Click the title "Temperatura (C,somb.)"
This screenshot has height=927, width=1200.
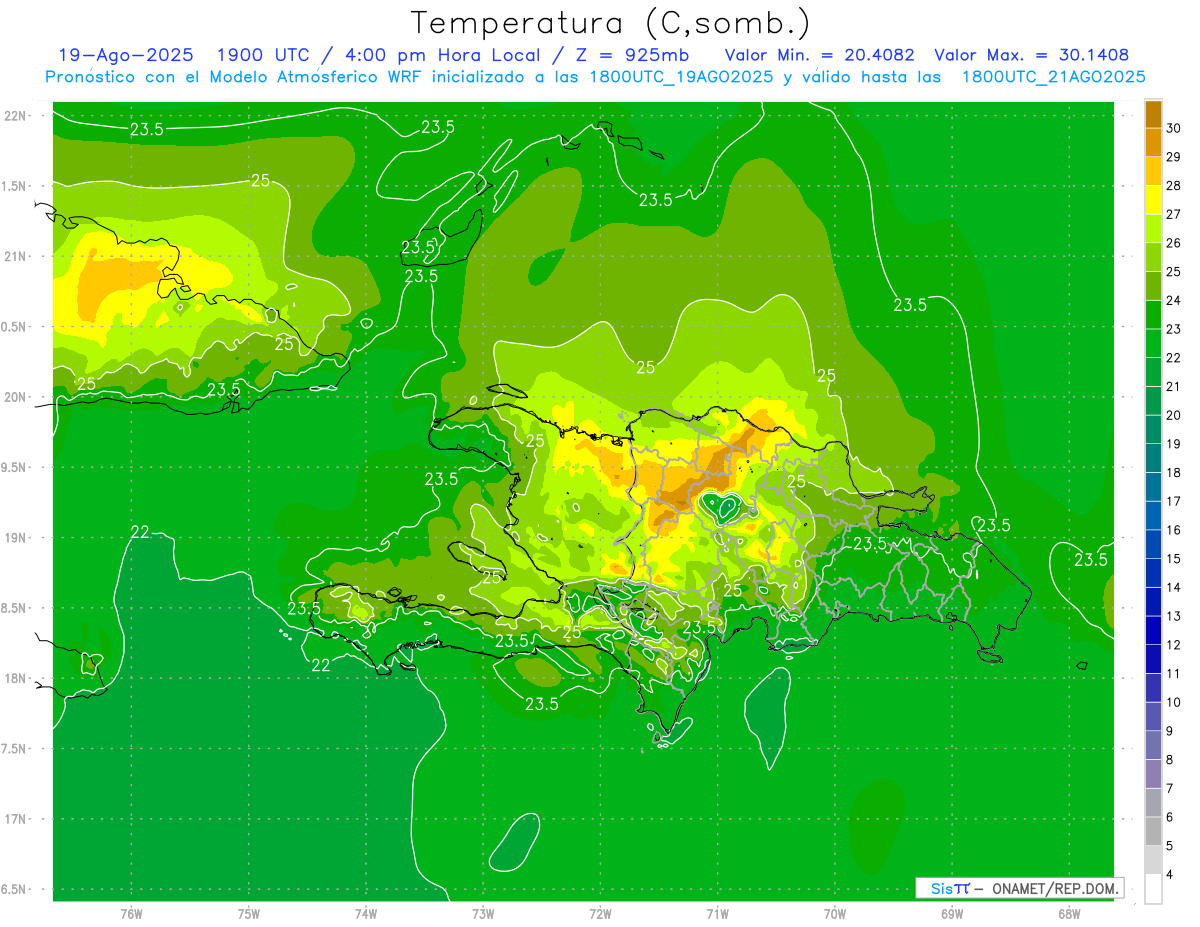(x=611, y=23)
